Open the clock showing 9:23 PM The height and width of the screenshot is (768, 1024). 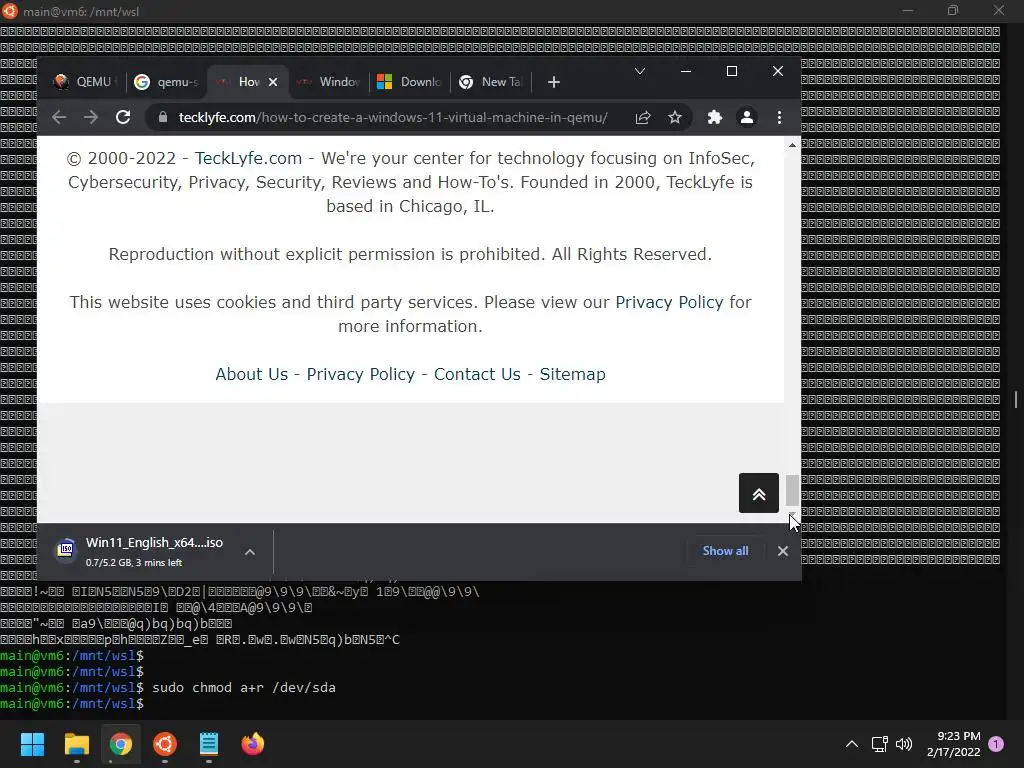953,744
